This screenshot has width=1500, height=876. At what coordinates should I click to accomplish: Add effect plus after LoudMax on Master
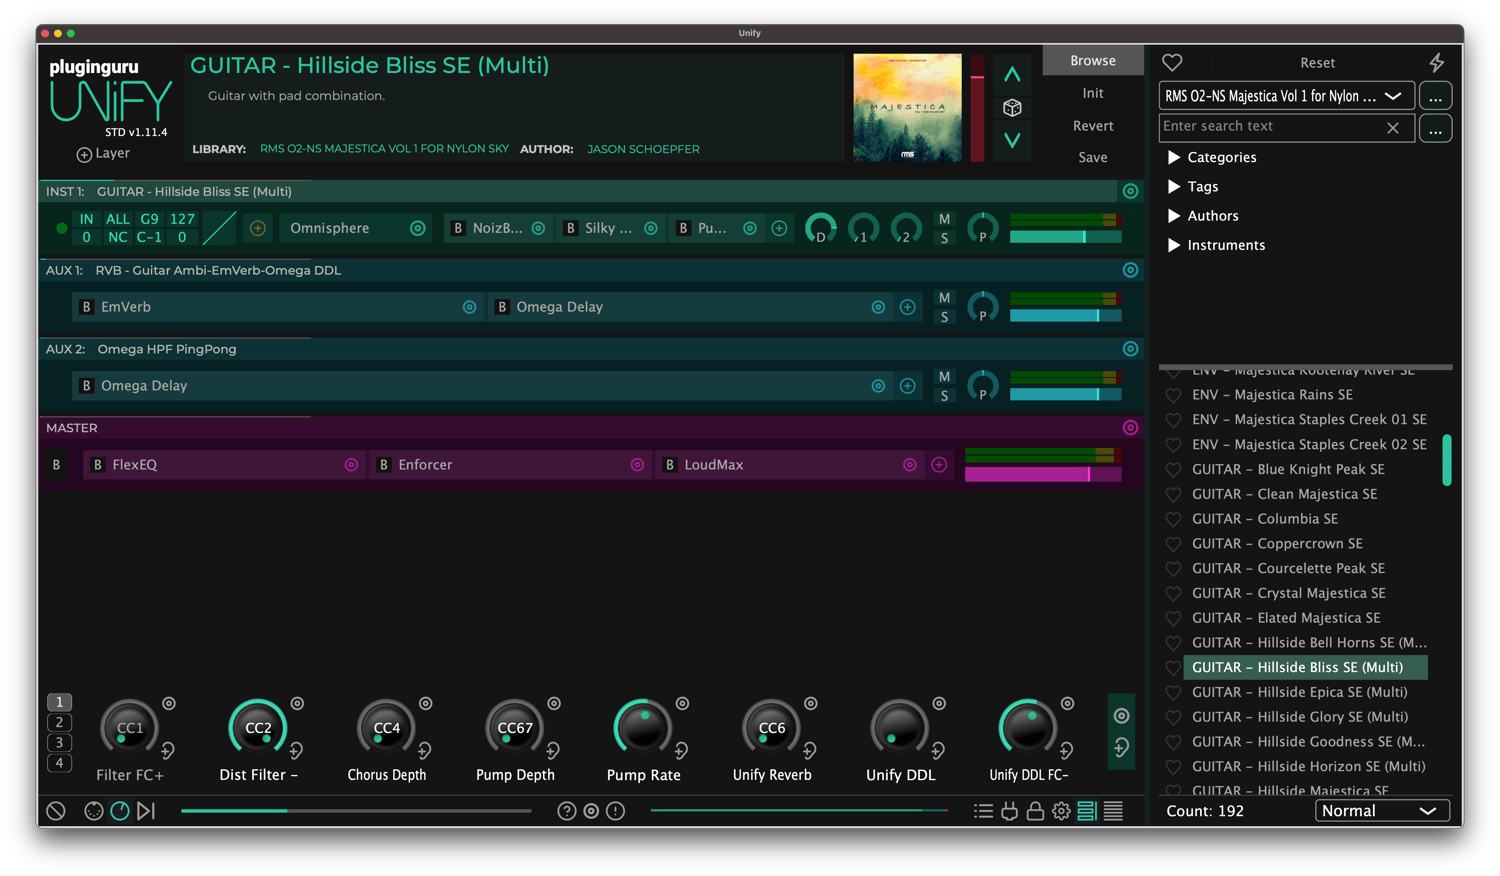tap(939, 464)
